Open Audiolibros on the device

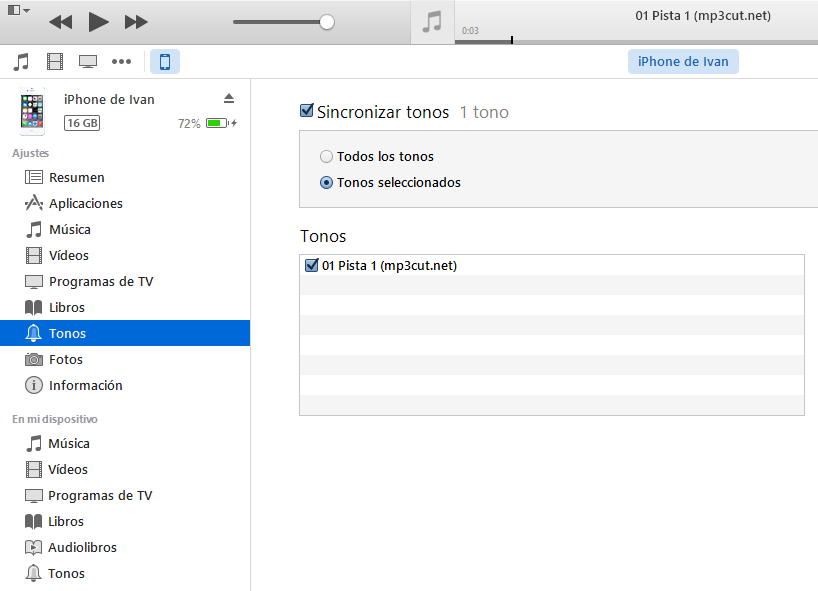coord(125,548)
